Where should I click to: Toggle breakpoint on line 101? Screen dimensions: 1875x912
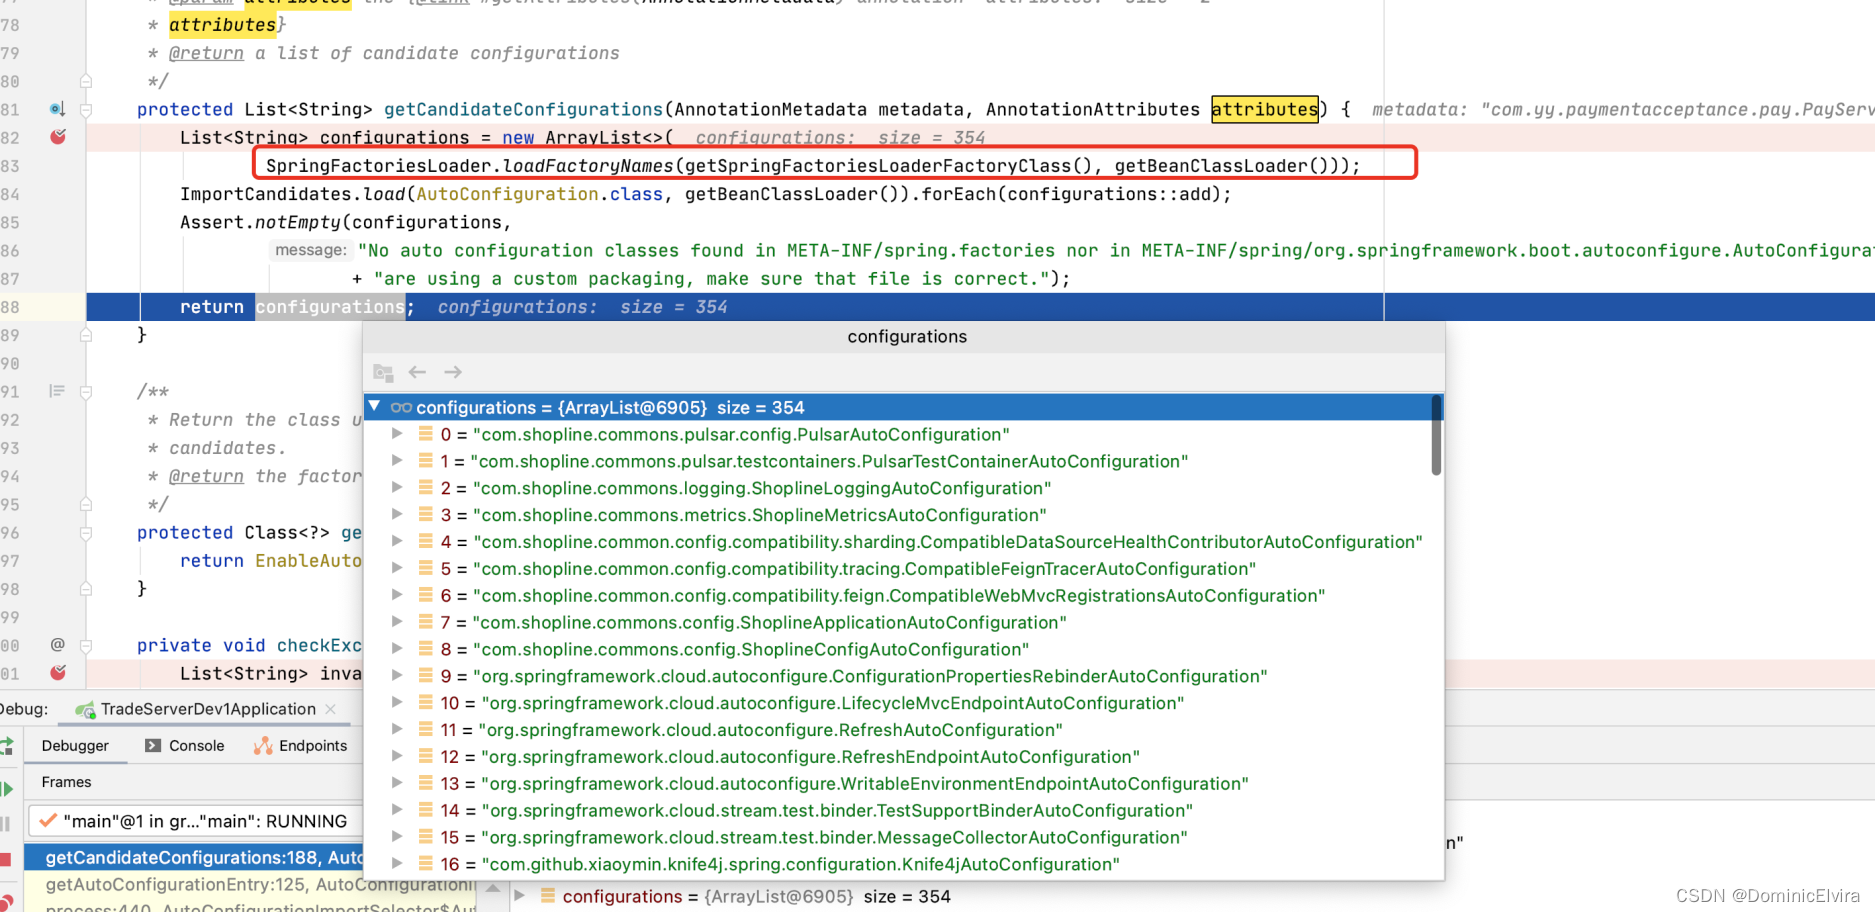[x=58, y=673]
